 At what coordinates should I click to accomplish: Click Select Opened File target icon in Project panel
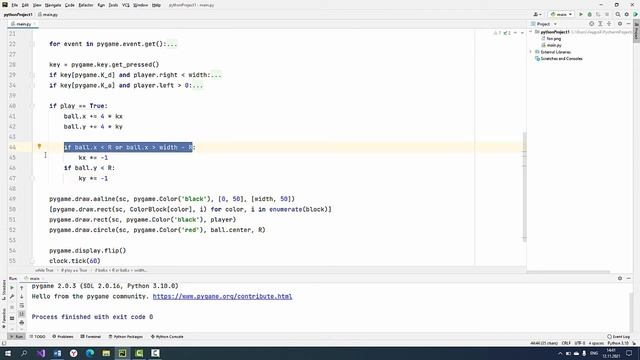(x=591, y=24)
